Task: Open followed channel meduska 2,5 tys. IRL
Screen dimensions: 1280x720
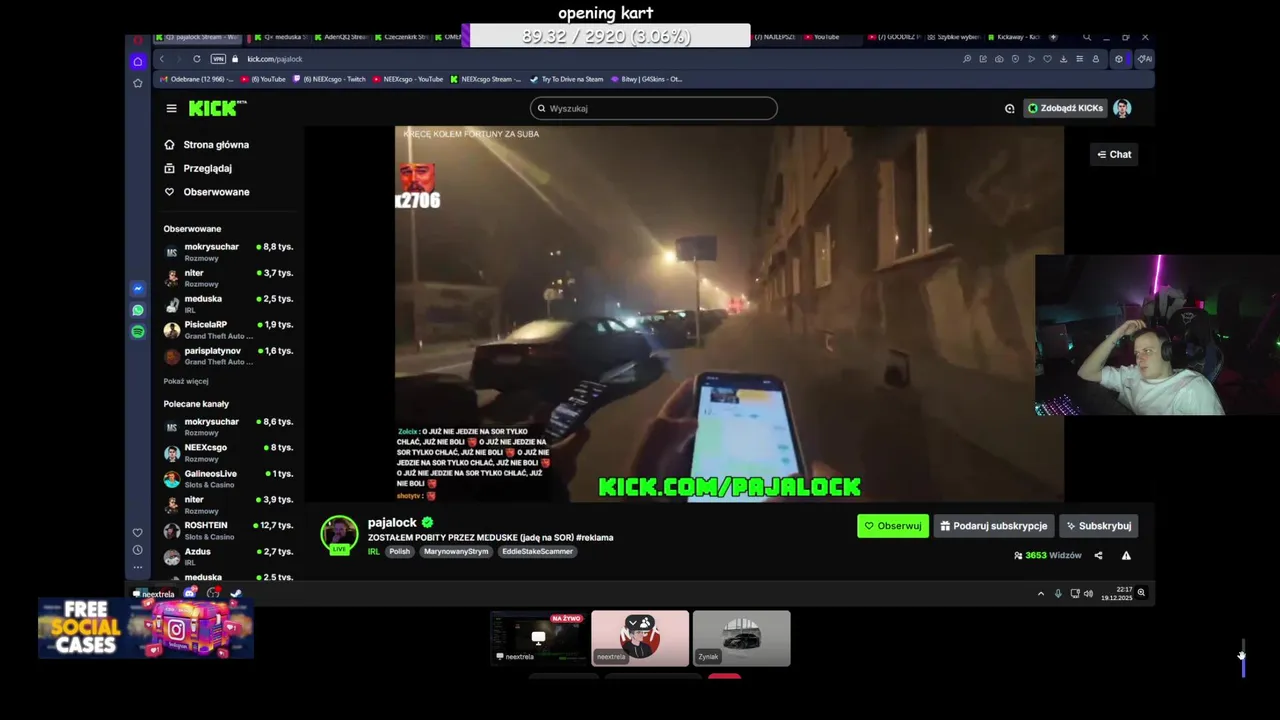Action: tap(228, 303)
